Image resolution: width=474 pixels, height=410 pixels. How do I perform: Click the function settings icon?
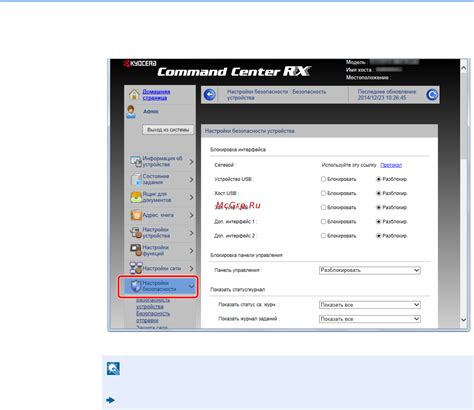pos(136,250)
